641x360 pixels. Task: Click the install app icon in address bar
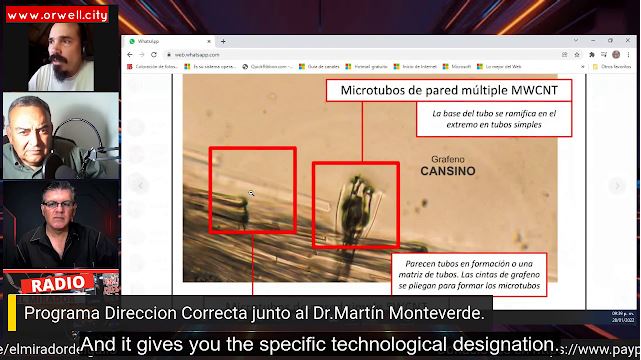[x=564, y=54]
